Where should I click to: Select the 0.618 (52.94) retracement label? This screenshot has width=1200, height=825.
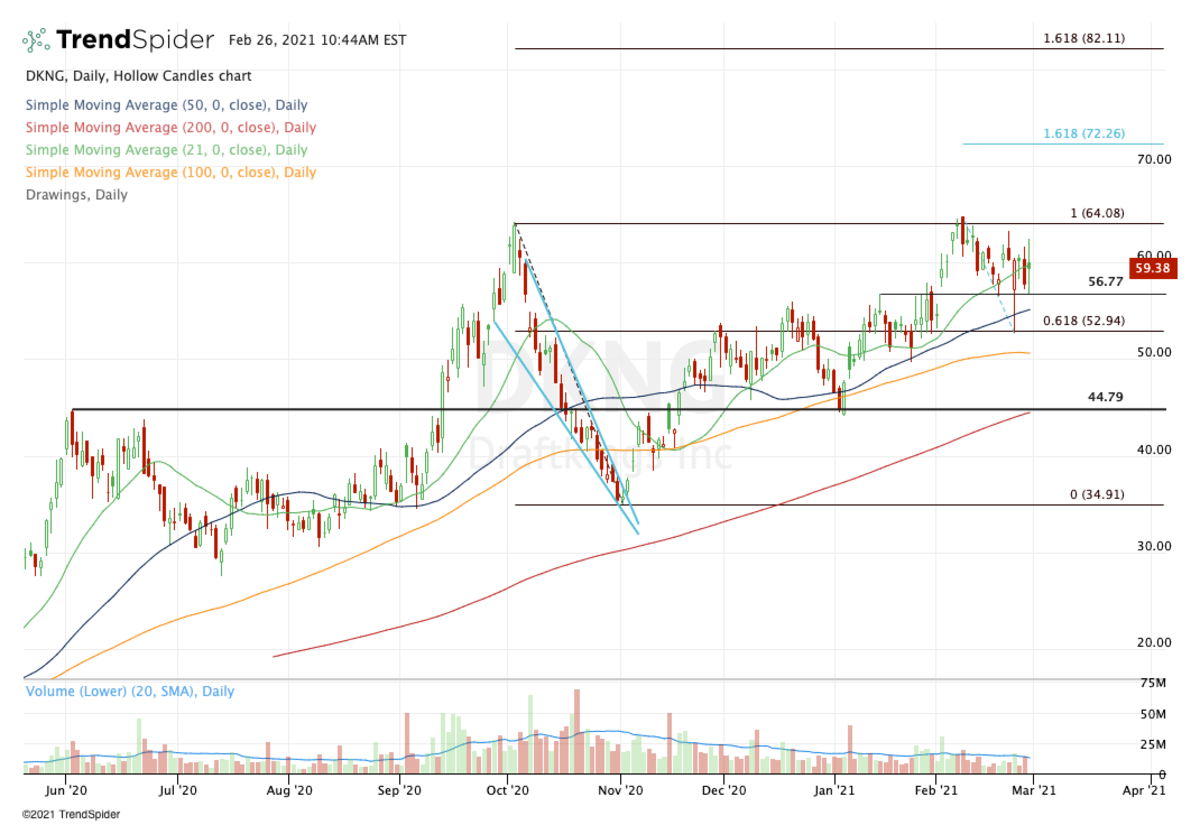pos(1092,320)
